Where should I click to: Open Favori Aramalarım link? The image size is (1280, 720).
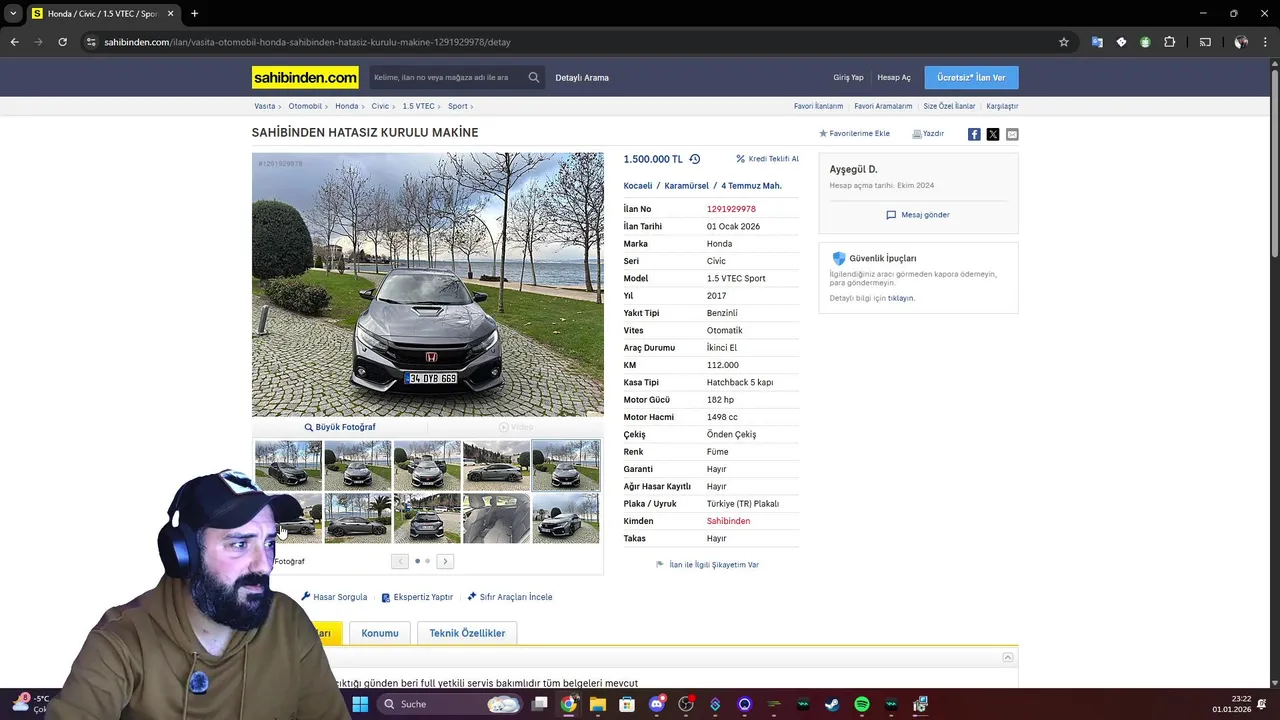[883, 106]
